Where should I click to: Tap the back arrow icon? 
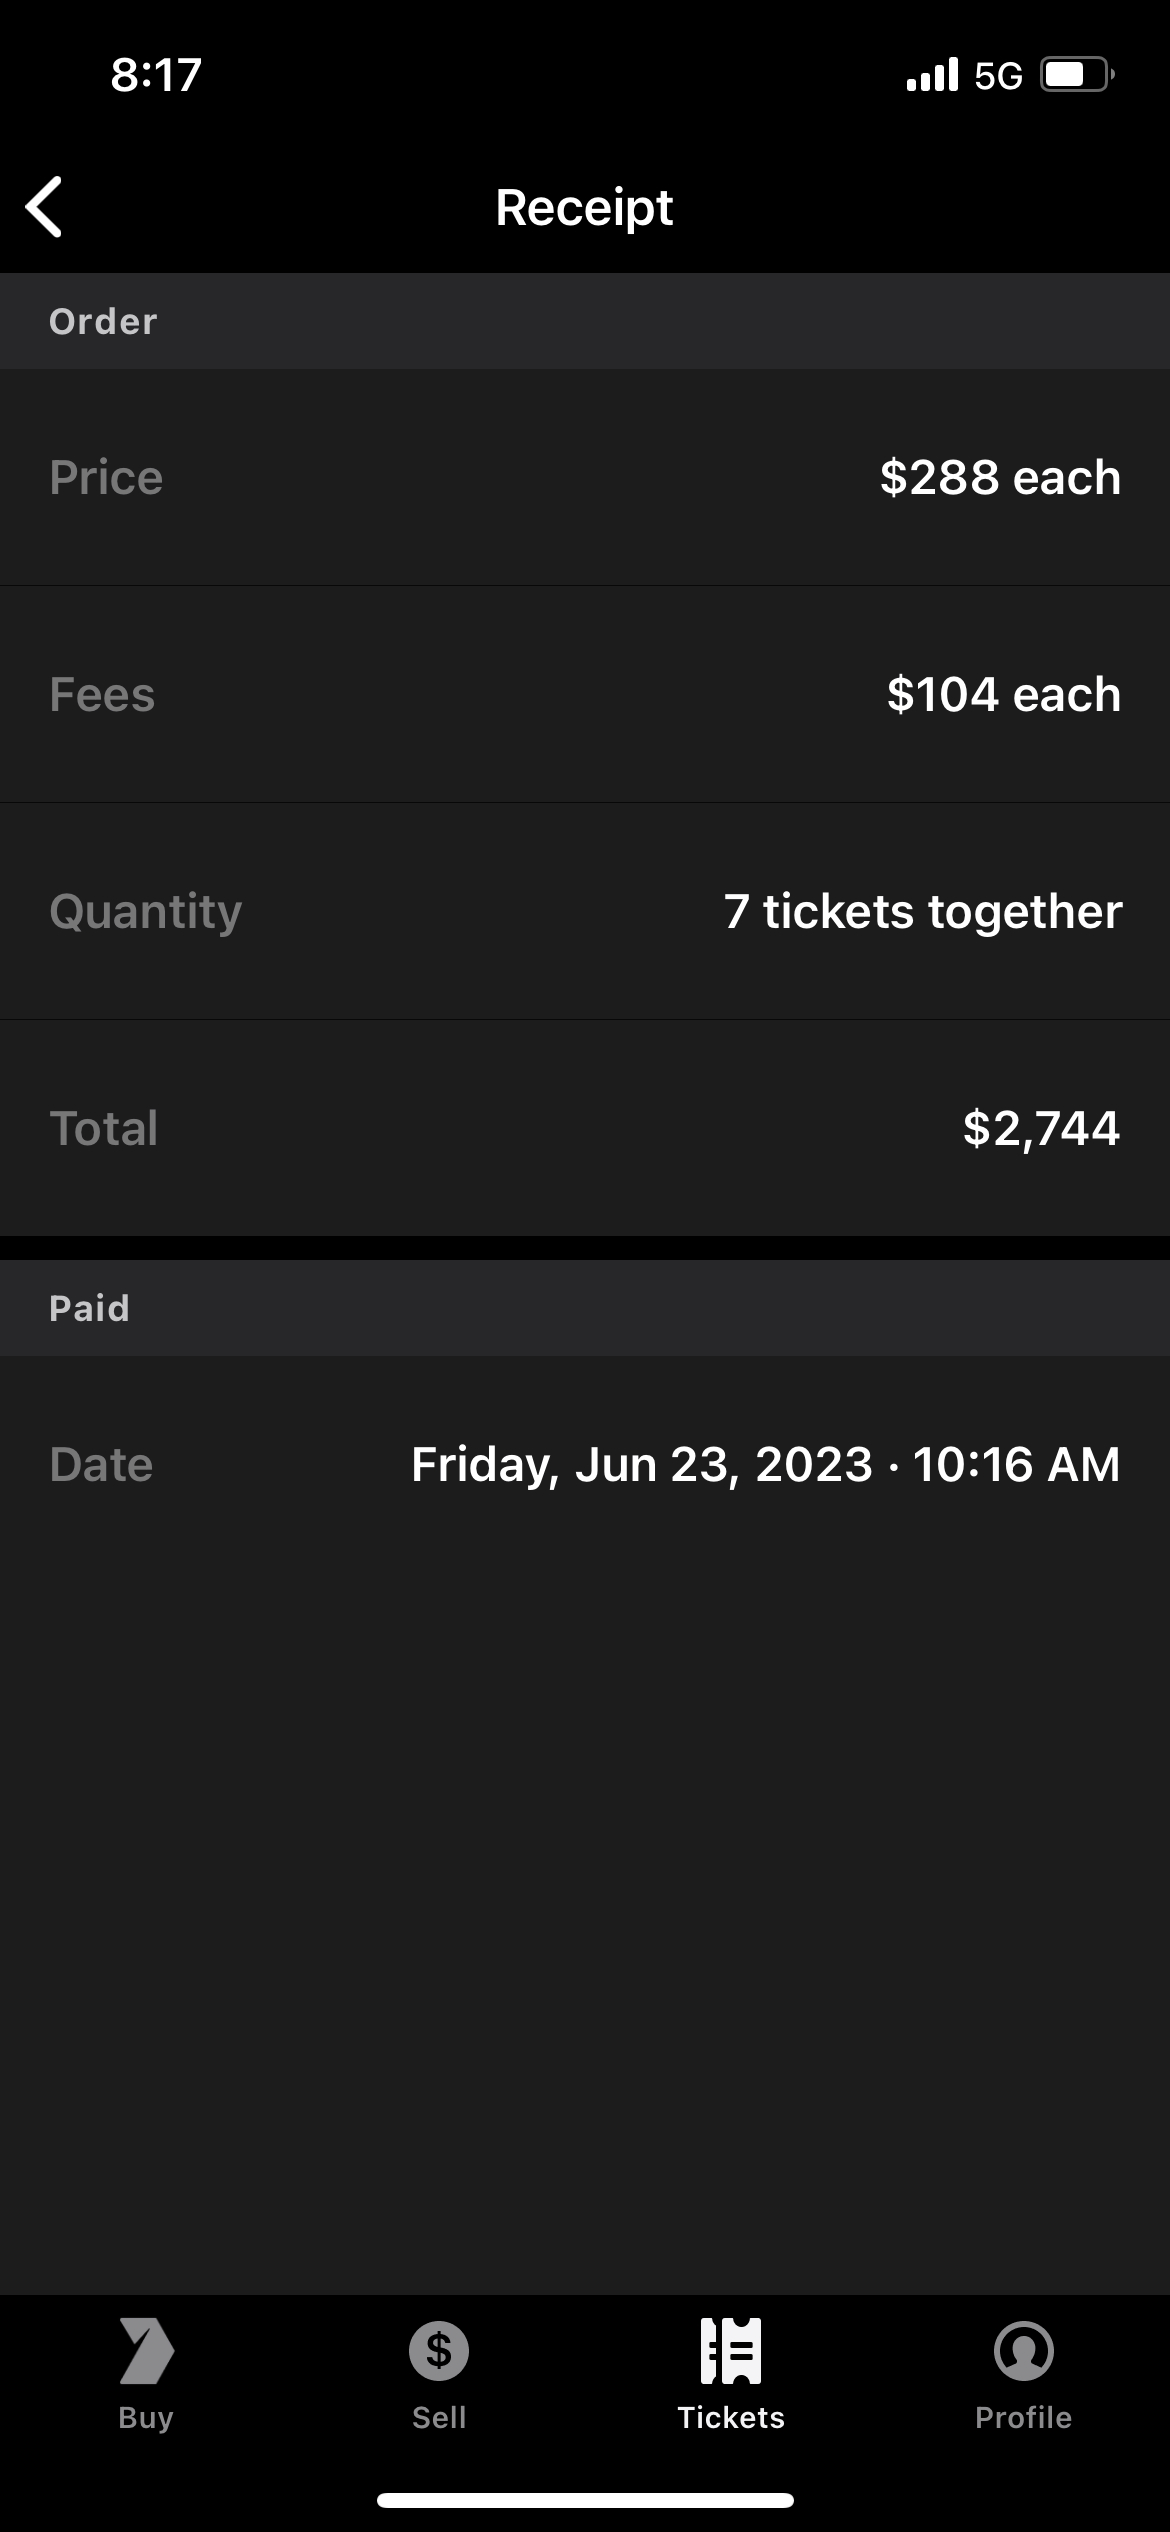(45, 207)
